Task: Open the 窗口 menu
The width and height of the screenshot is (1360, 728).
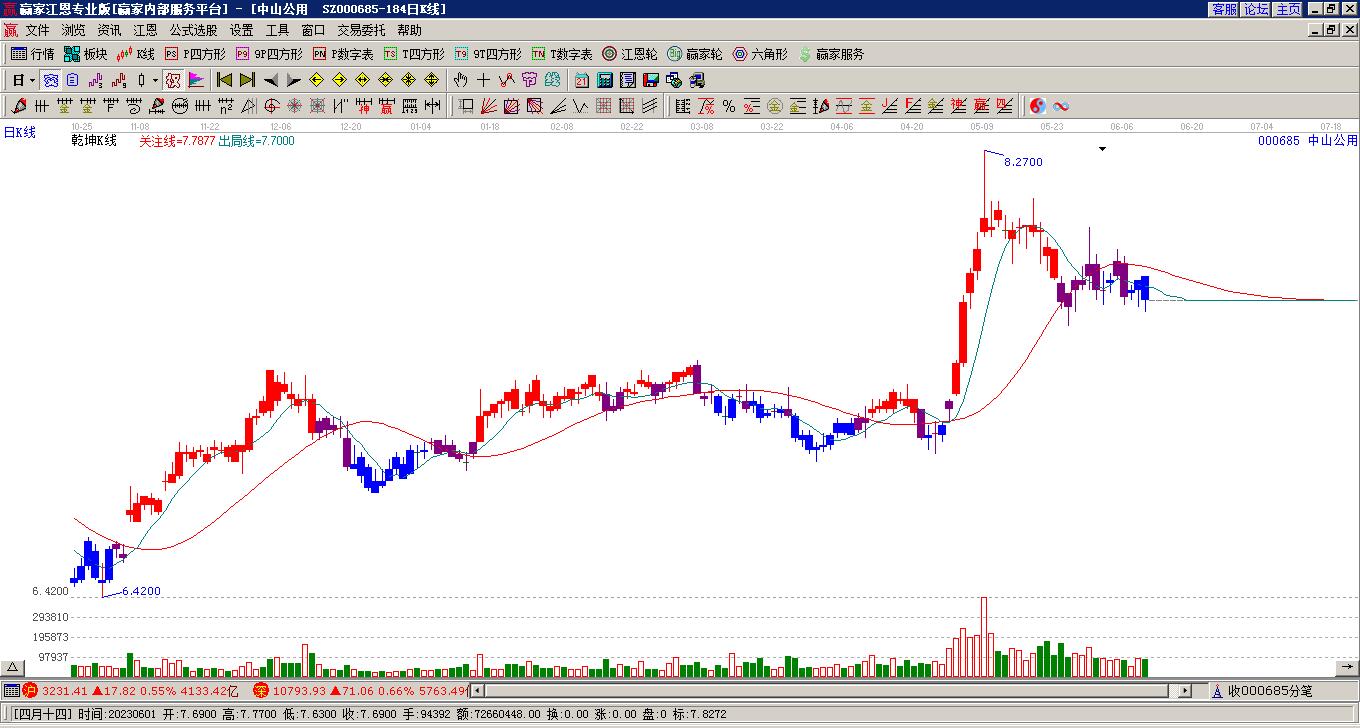Action: pos(314,31)
